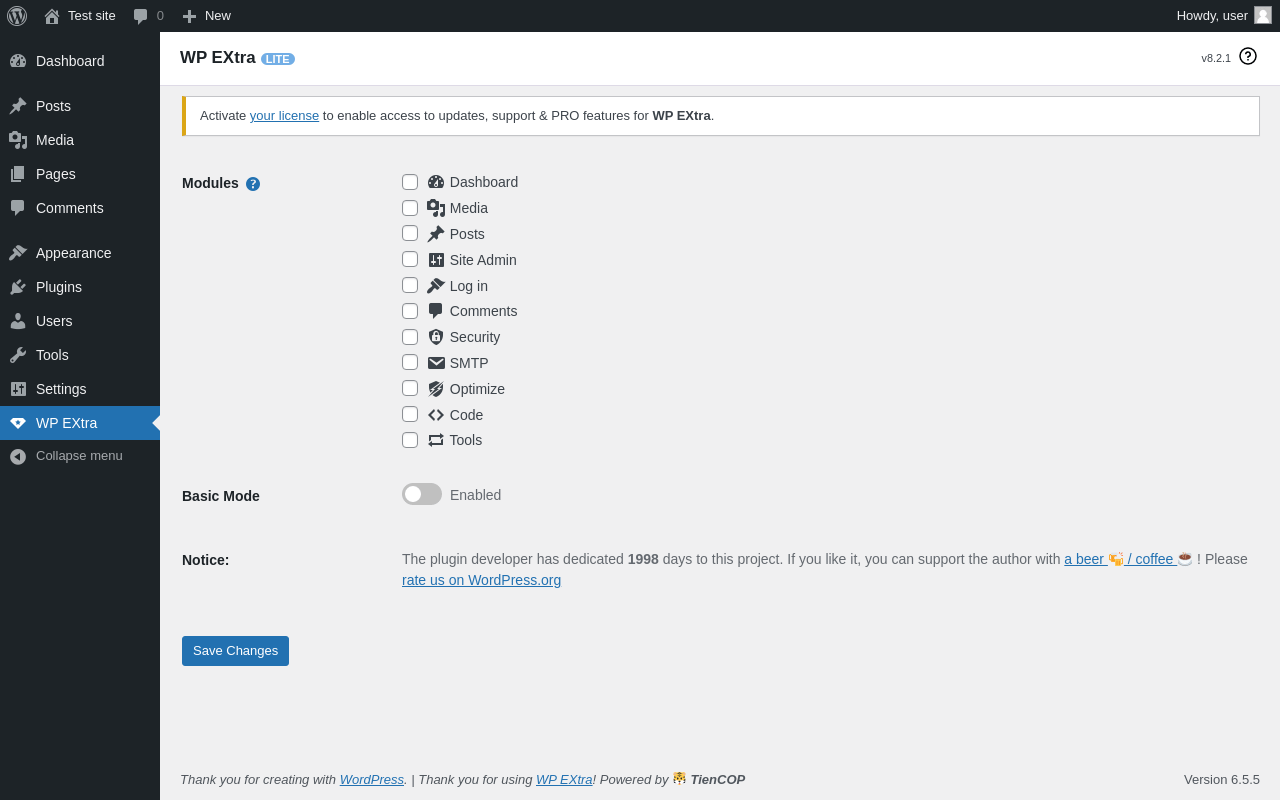Click the LITE badge beside WP EXtra
Screen dimensions: 1280x800
(278, 59)
